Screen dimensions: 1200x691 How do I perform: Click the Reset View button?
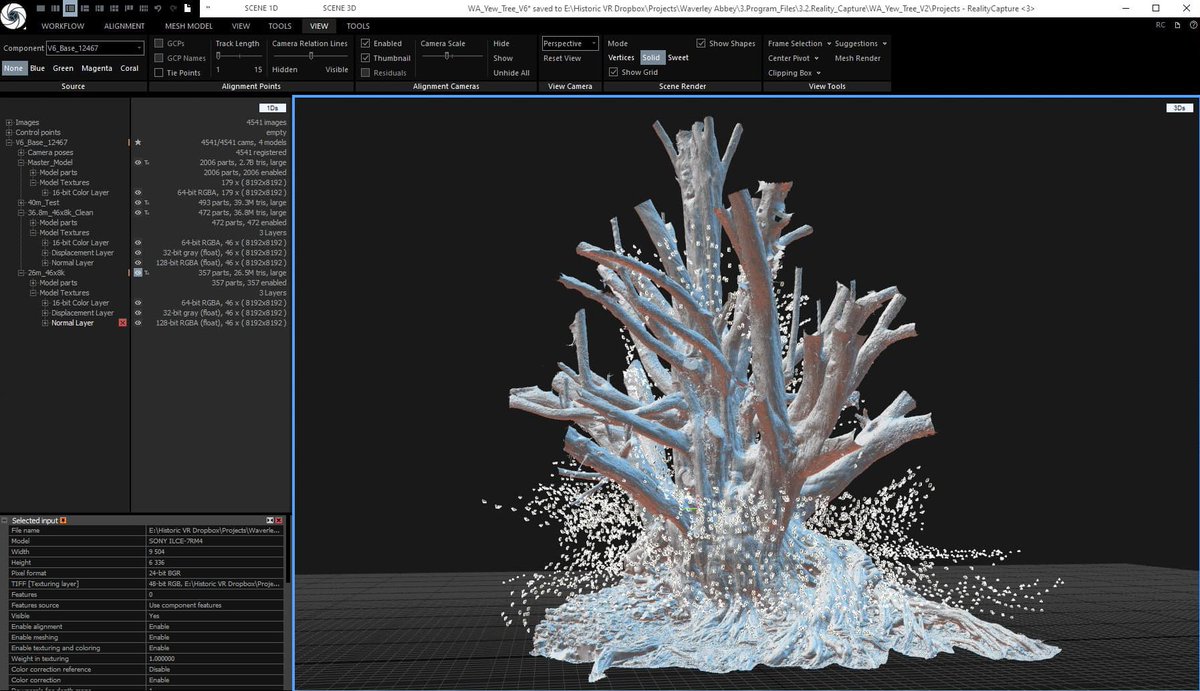point(562,58)
